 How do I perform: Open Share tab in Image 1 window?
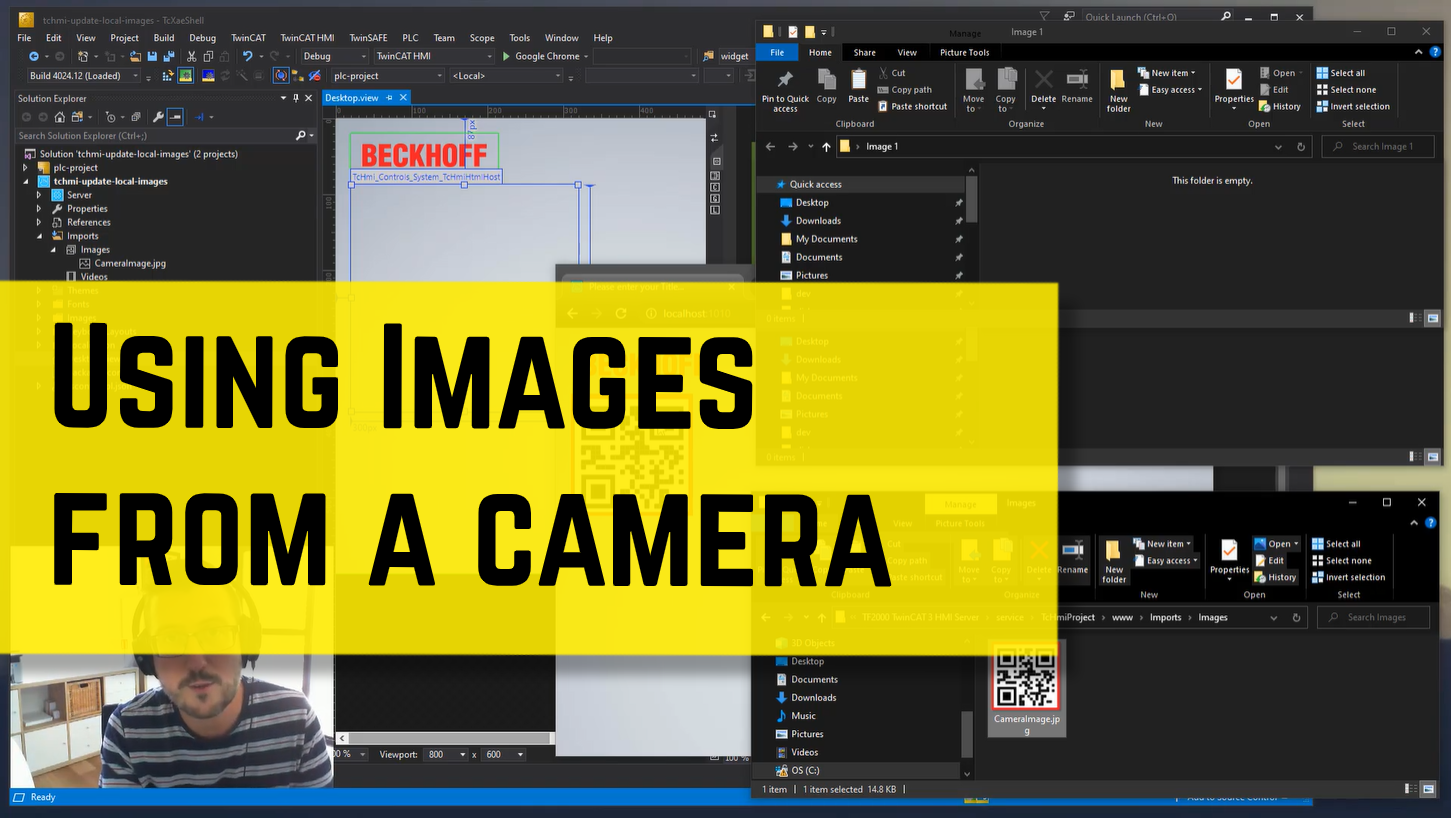click(x=865, y=53)
